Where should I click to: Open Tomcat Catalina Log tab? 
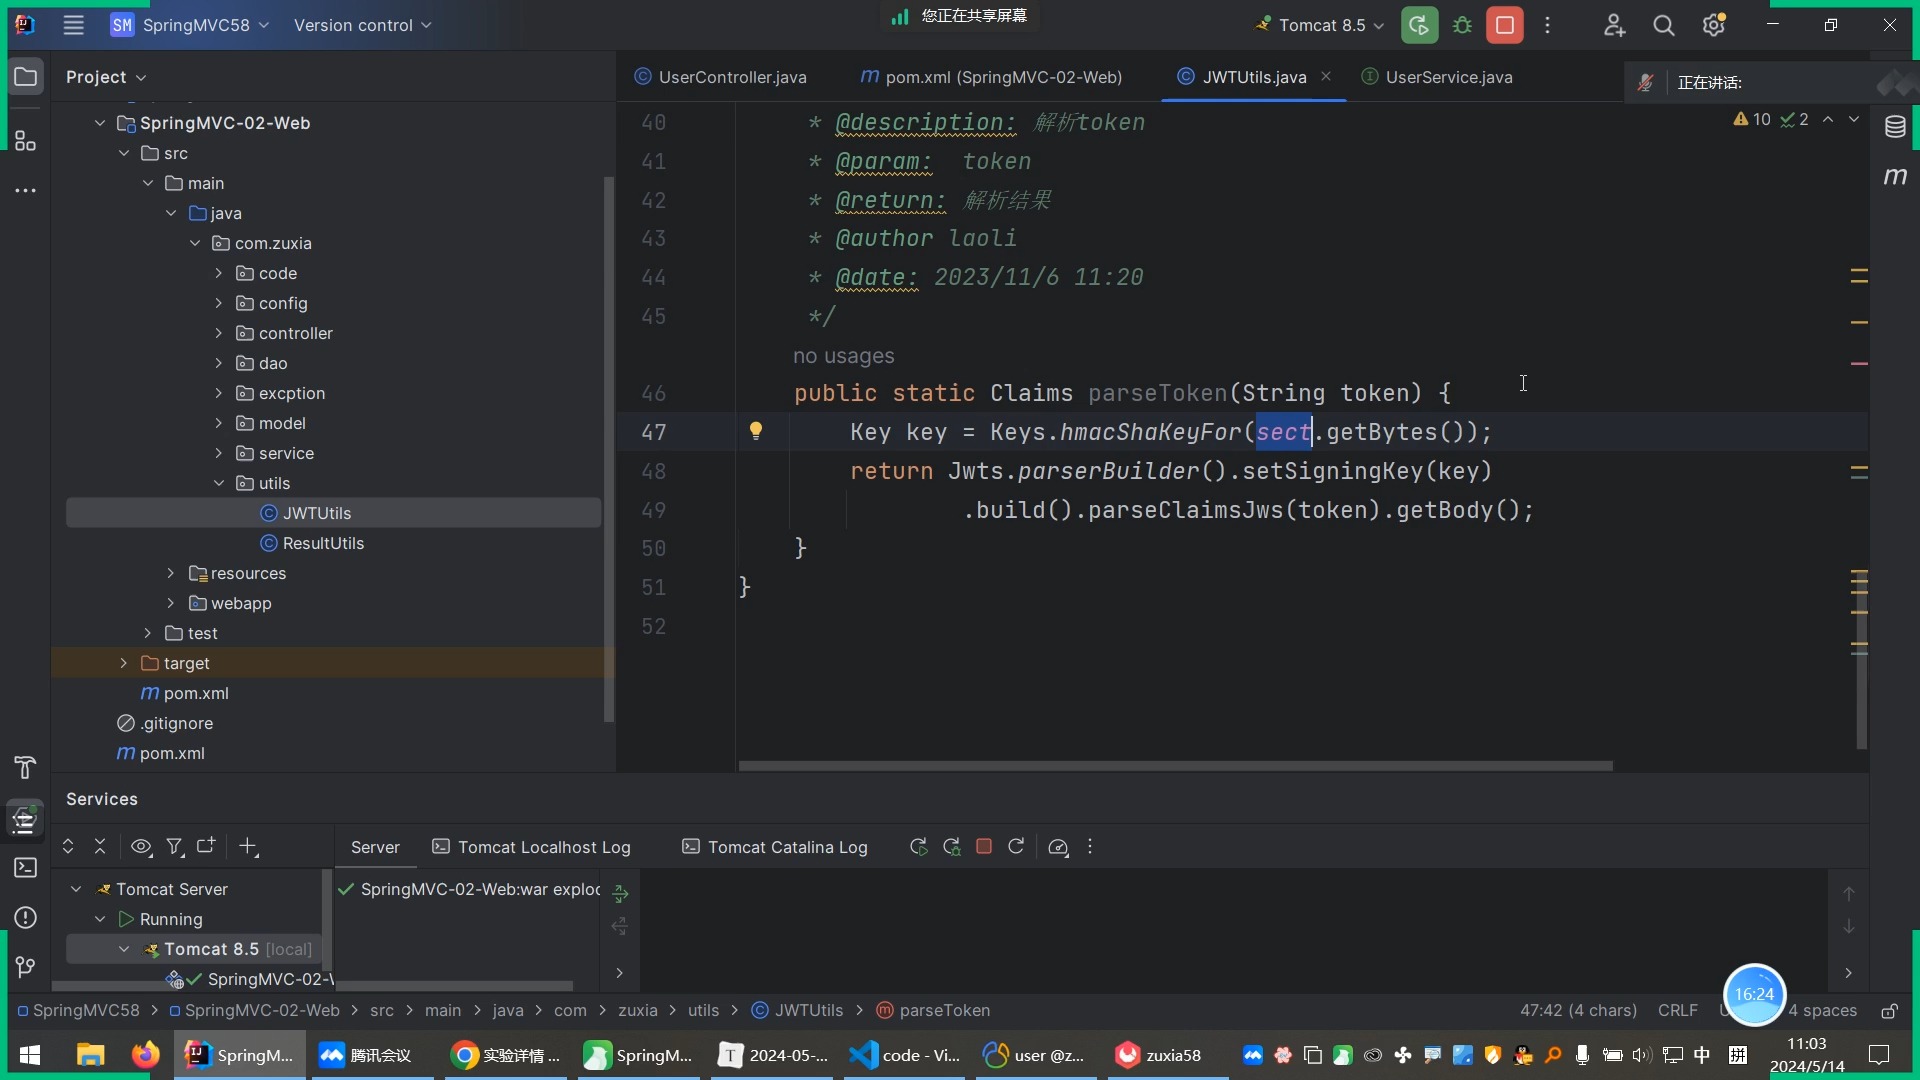click(775, 847)
